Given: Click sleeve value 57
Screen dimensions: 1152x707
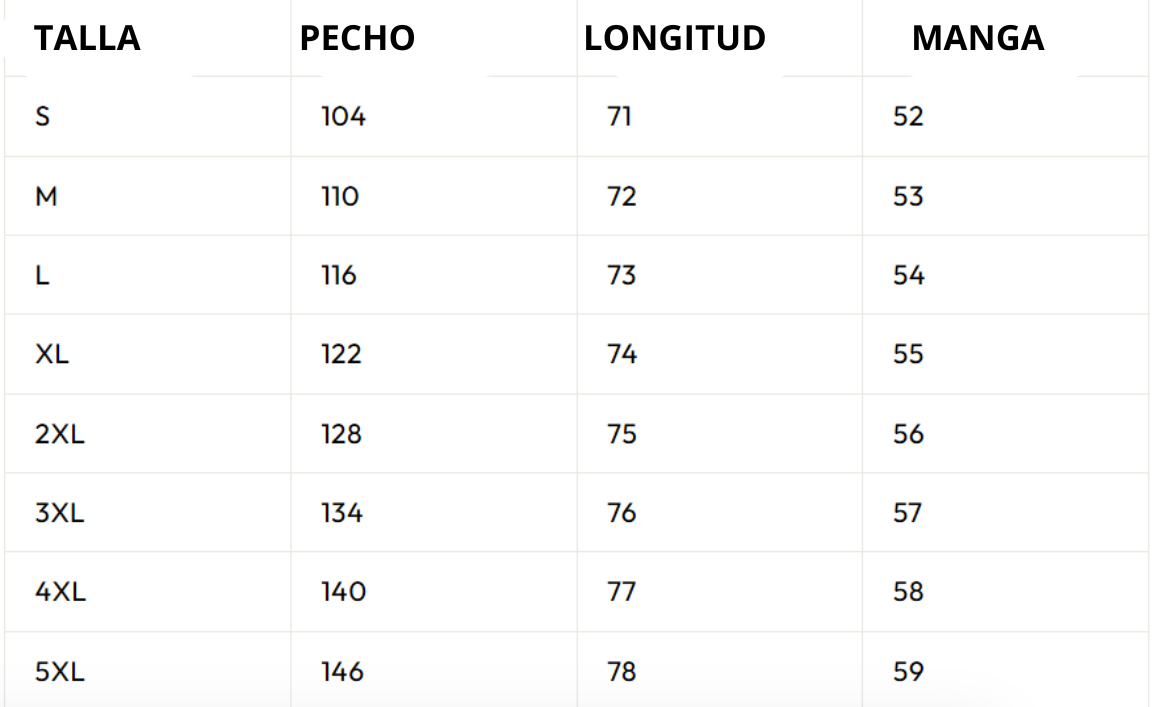Looking at the screenshot, I should point(907,513).
